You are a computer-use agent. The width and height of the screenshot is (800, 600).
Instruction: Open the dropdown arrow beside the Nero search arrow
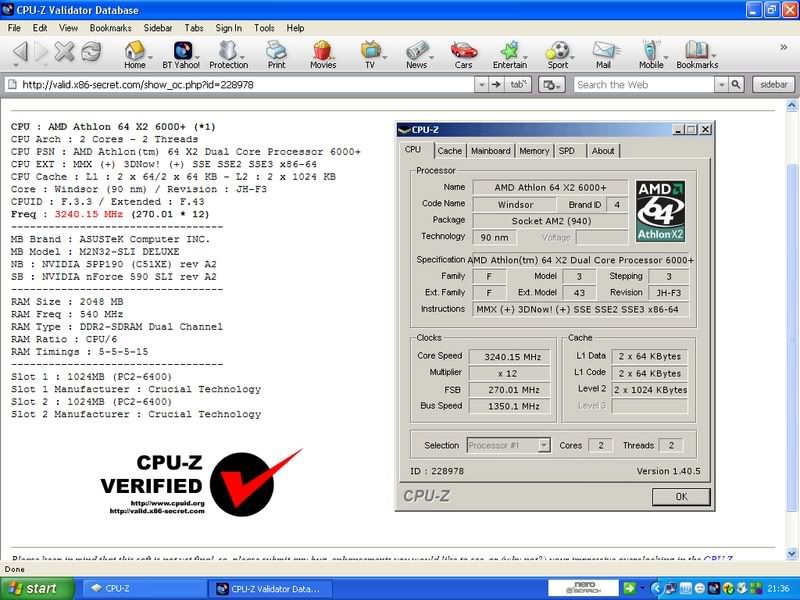642,588
